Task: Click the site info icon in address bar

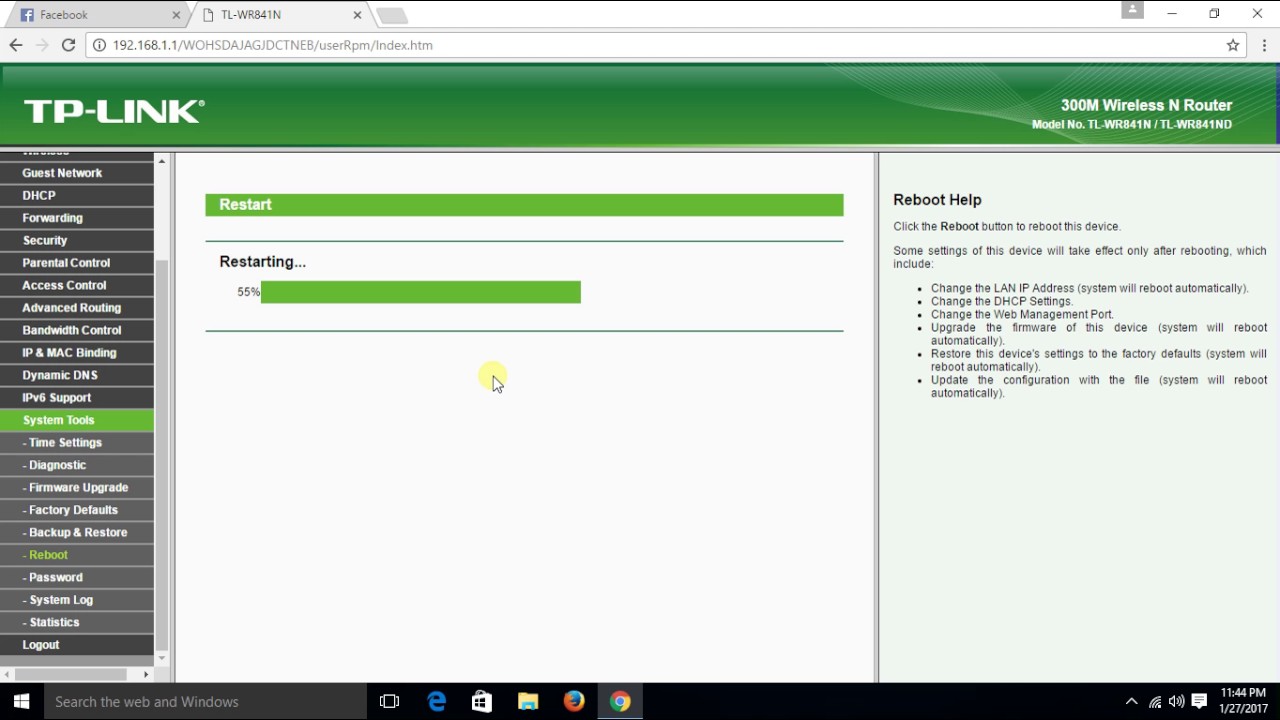Action: point(99,45)
